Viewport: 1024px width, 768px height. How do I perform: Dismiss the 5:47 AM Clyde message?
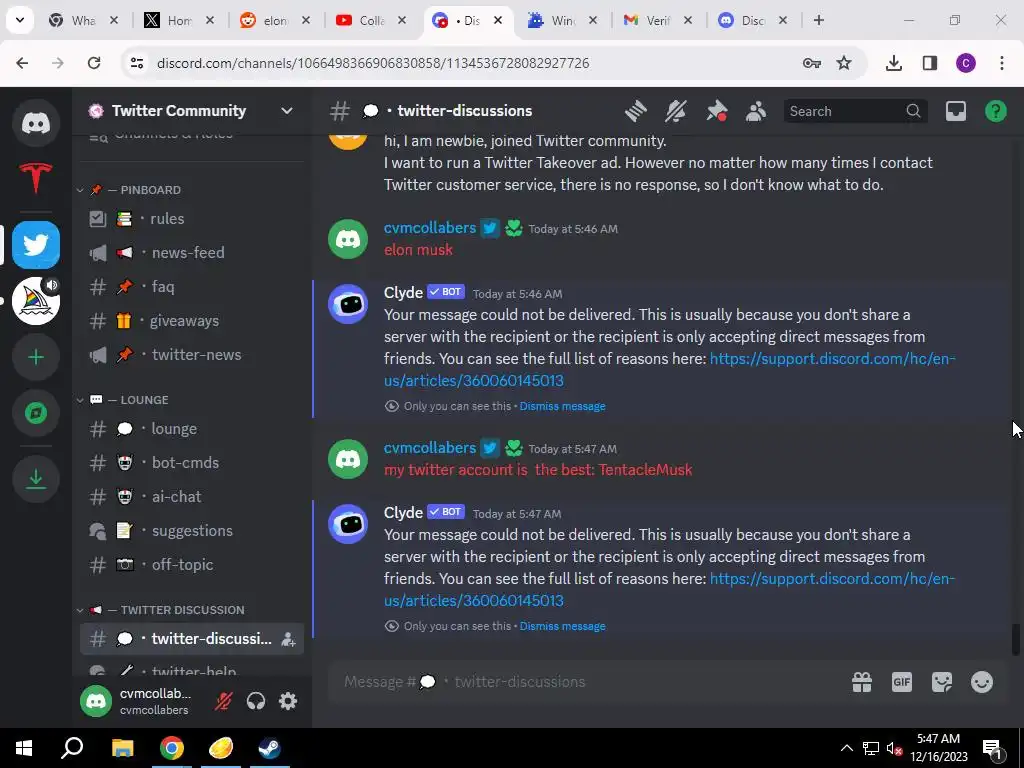(x=562, y=626)
